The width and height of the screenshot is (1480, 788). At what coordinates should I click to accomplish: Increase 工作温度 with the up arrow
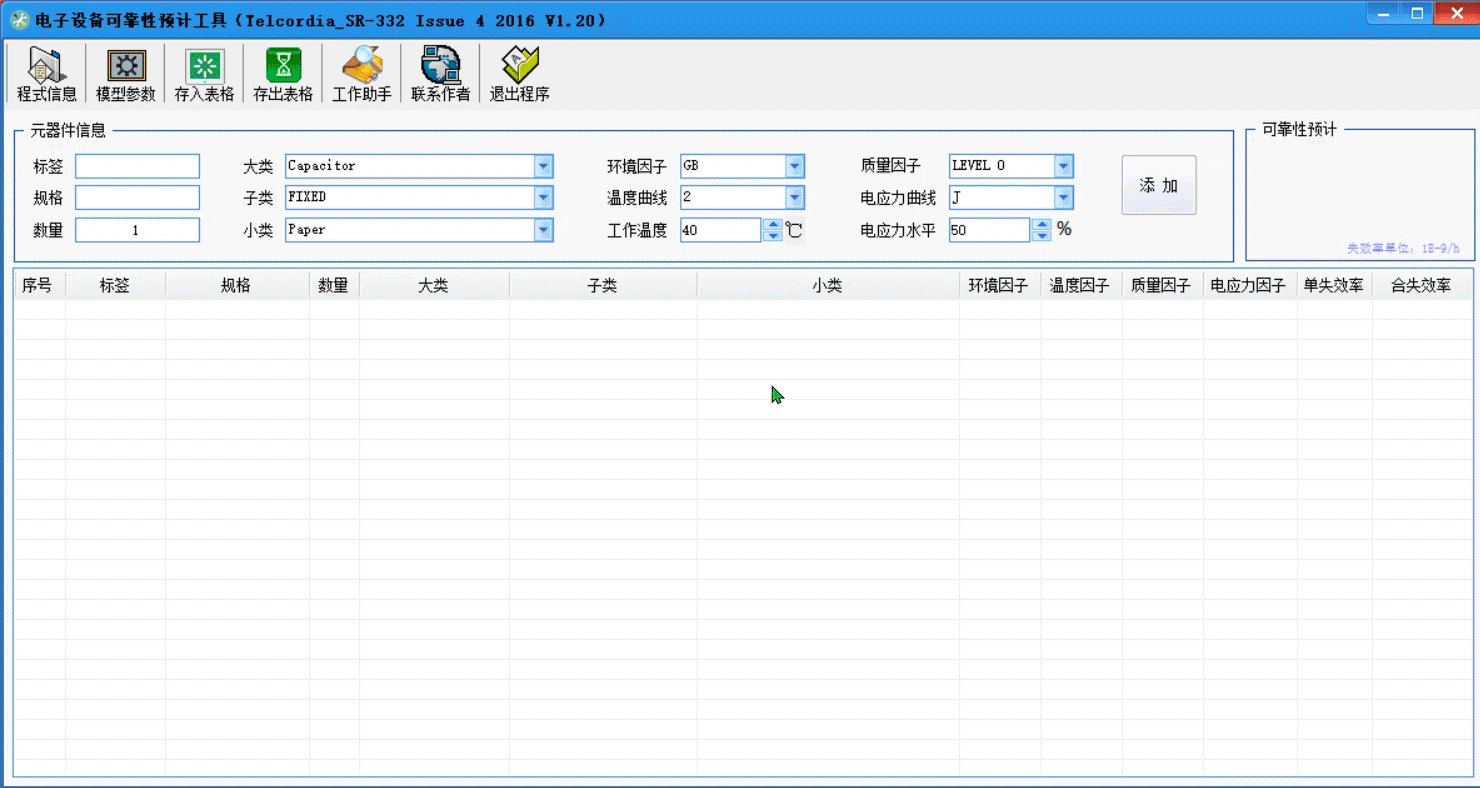click(772, 225)
